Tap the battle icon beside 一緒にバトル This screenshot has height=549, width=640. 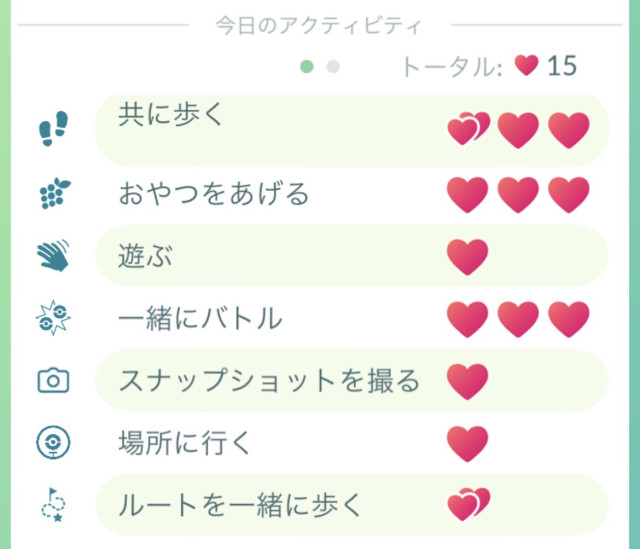(x=53, y=319)
